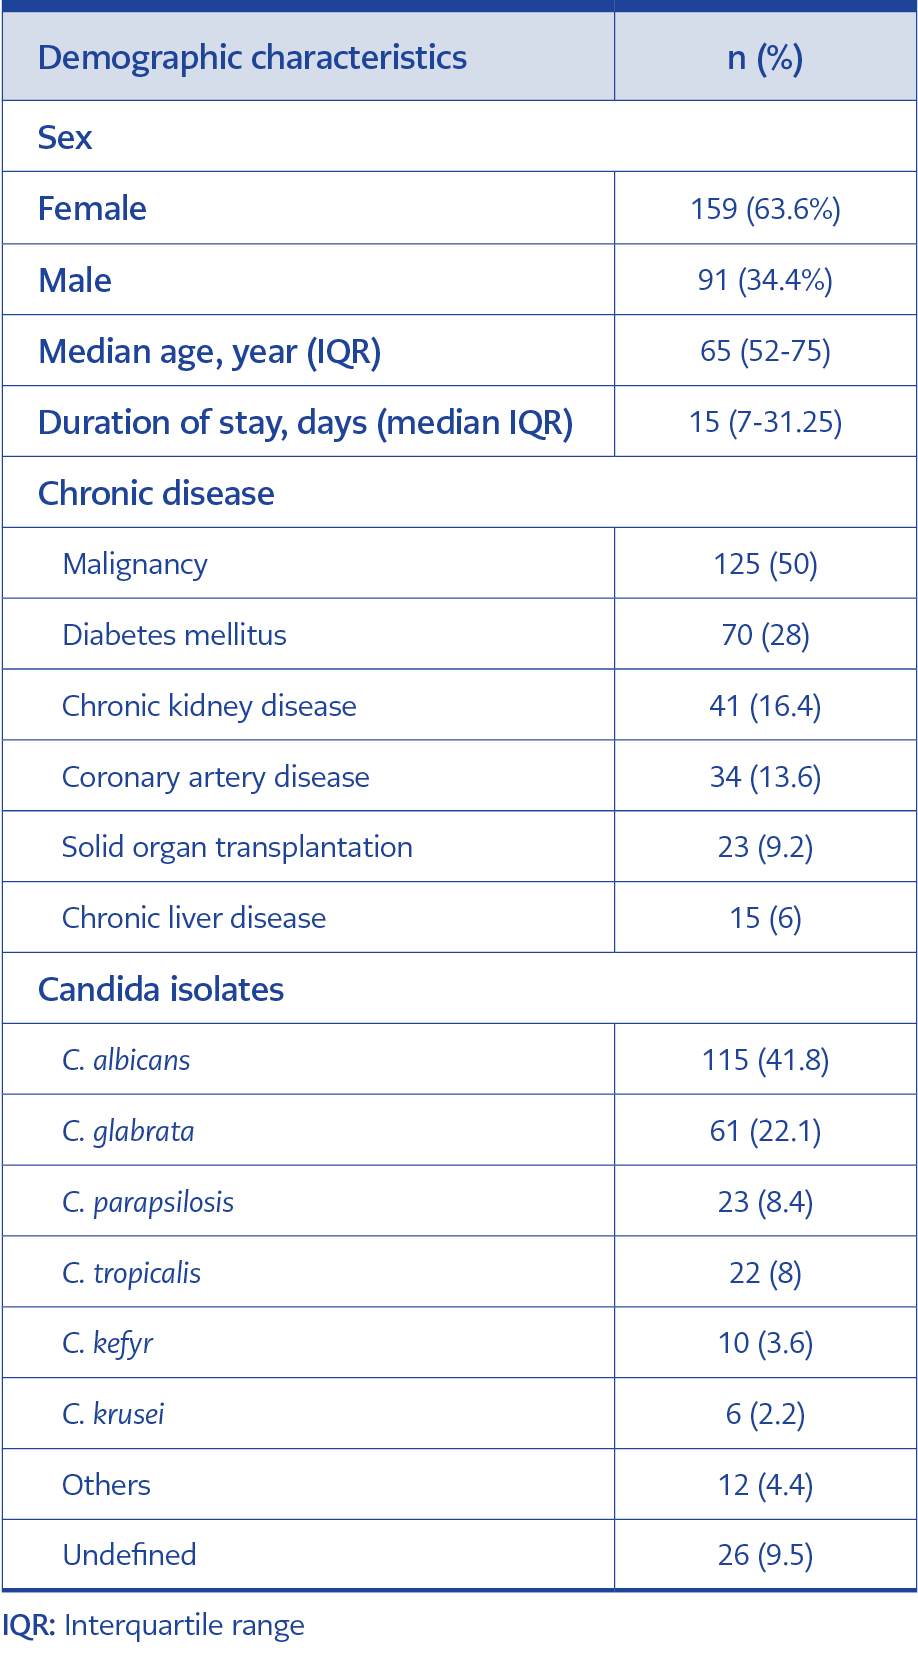Select the C. parapsilosis label
This screenshot has height=1670, width=918.
[148, 1203]
